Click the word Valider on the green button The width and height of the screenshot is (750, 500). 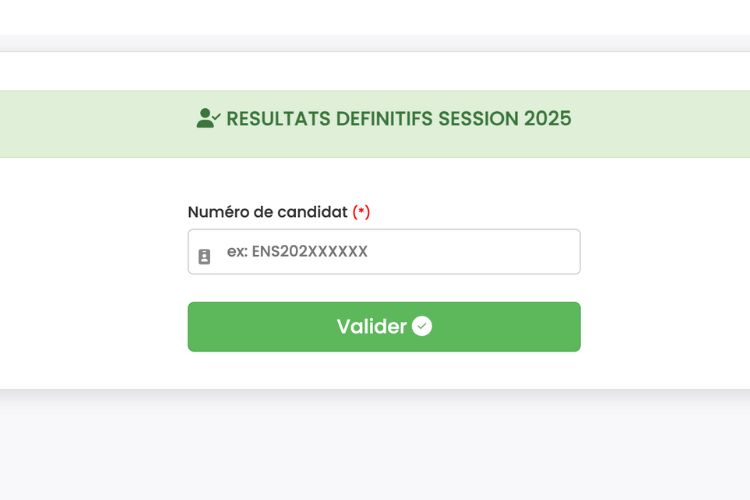(x=372, y=326)
